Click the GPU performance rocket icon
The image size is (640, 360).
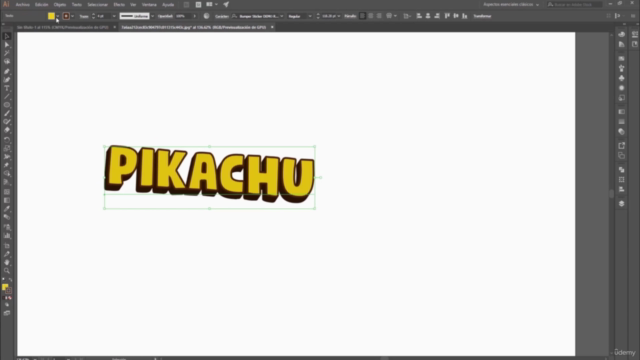tap(226, 4)
